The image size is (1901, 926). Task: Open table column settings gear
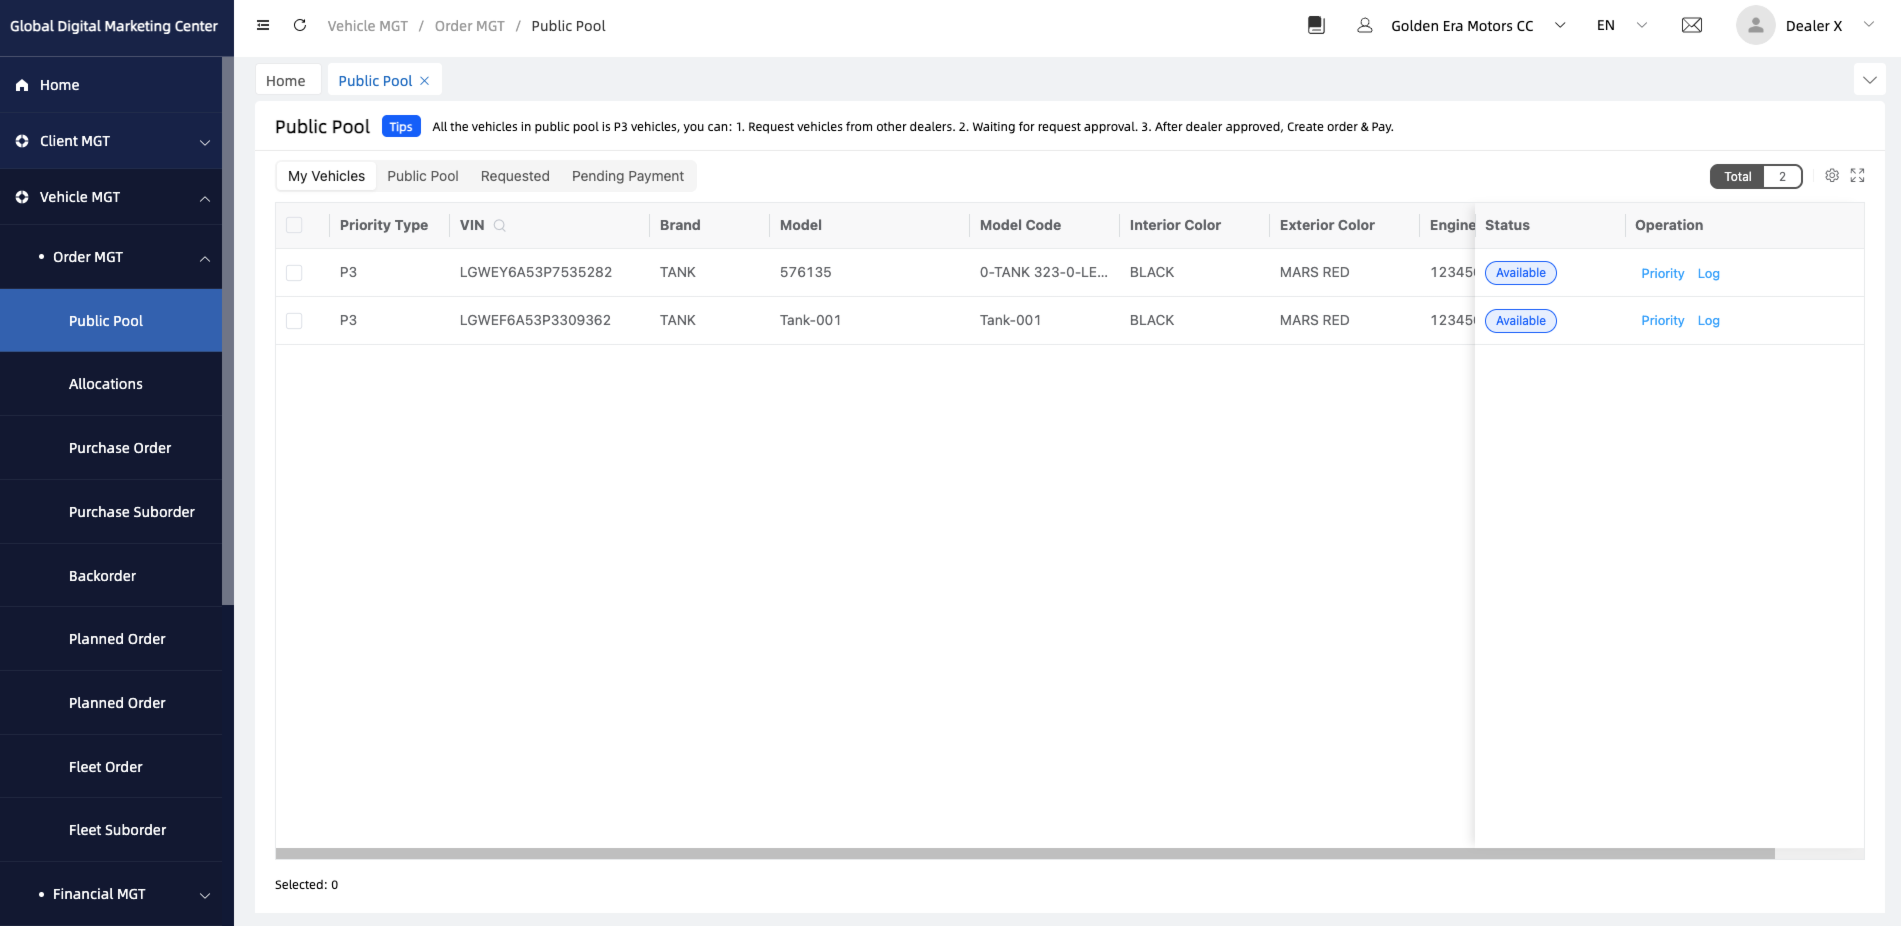1831,176
